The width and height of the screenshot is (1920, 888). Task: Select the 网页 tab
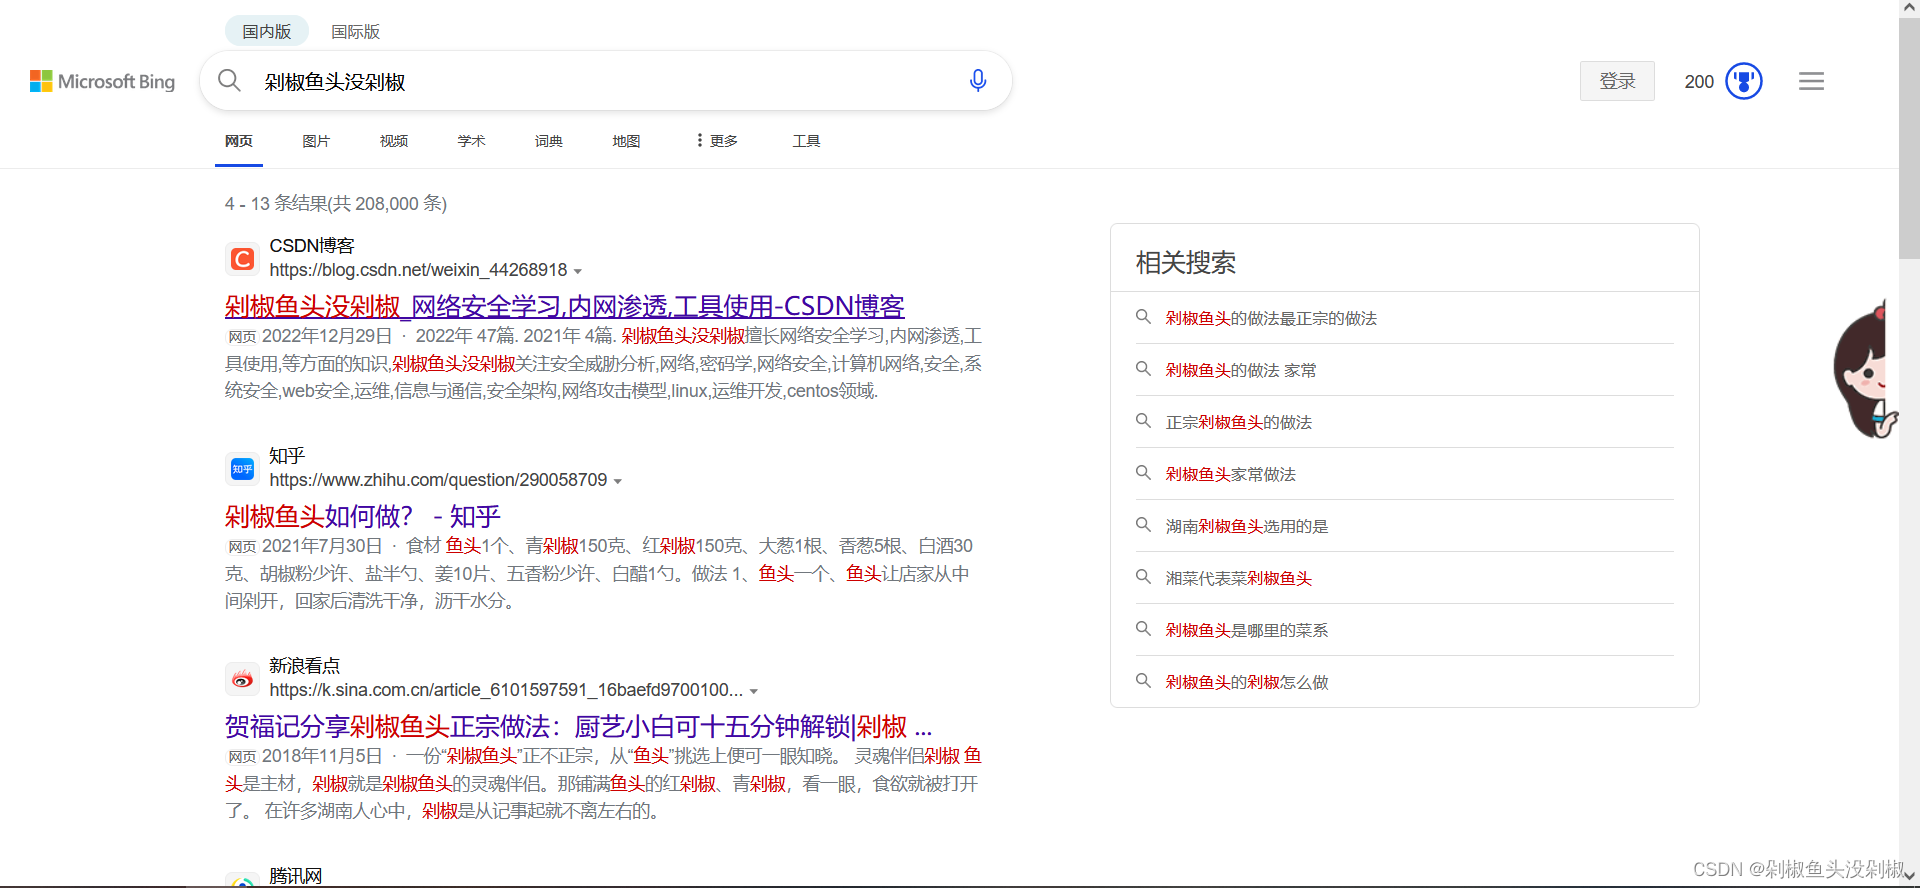click(x=239, y=141)
